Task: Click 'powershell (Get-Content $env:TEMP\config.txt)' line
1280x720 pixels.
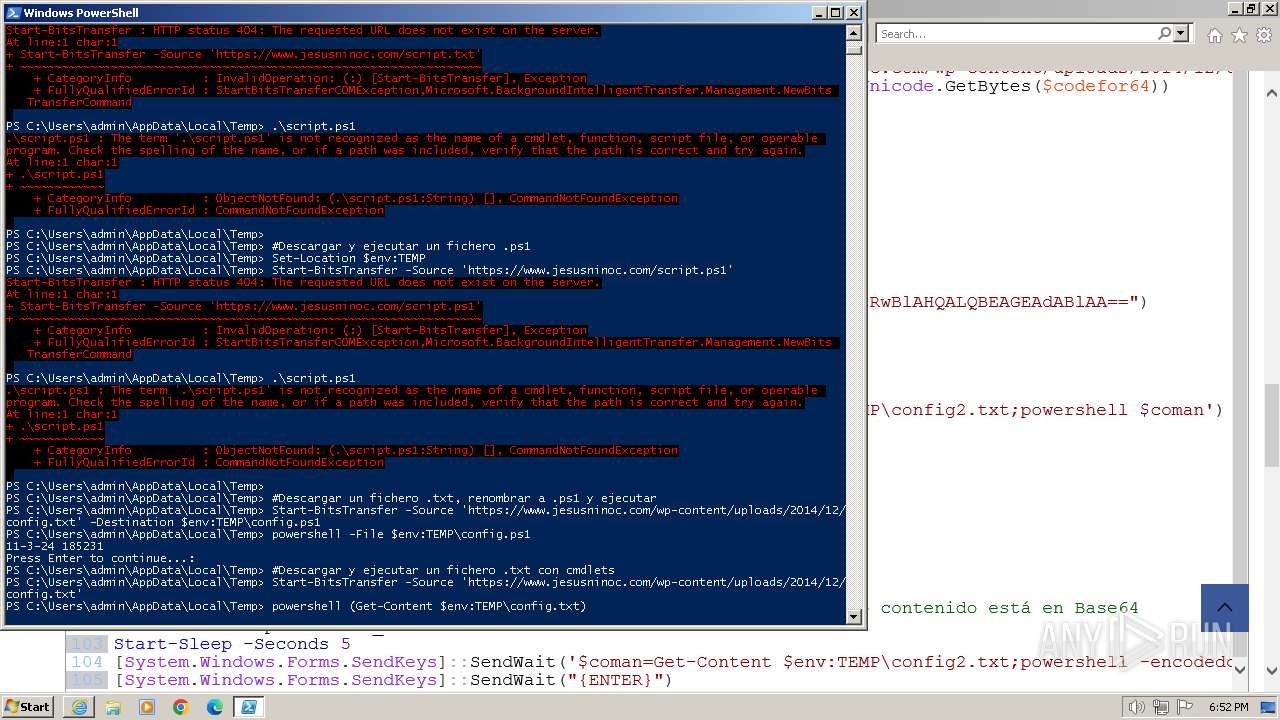Action: pyautogui.click(x=429, y=606)
